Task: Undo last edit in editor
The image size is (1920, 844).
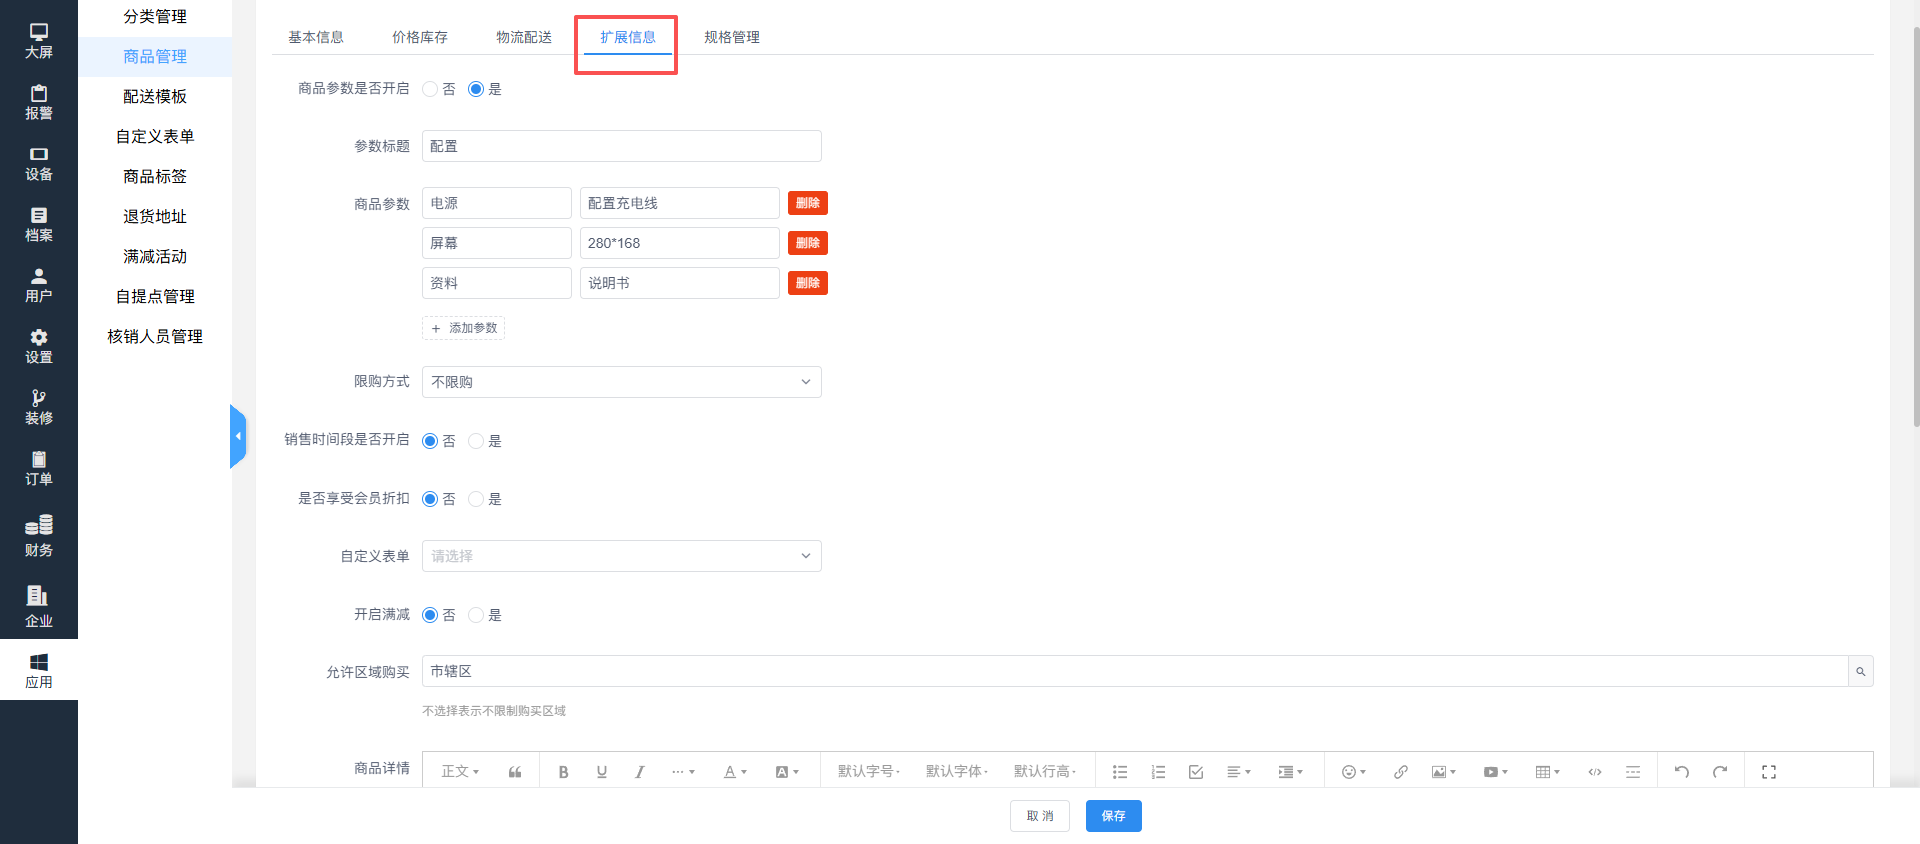Action: click(x=1682, y=772)
